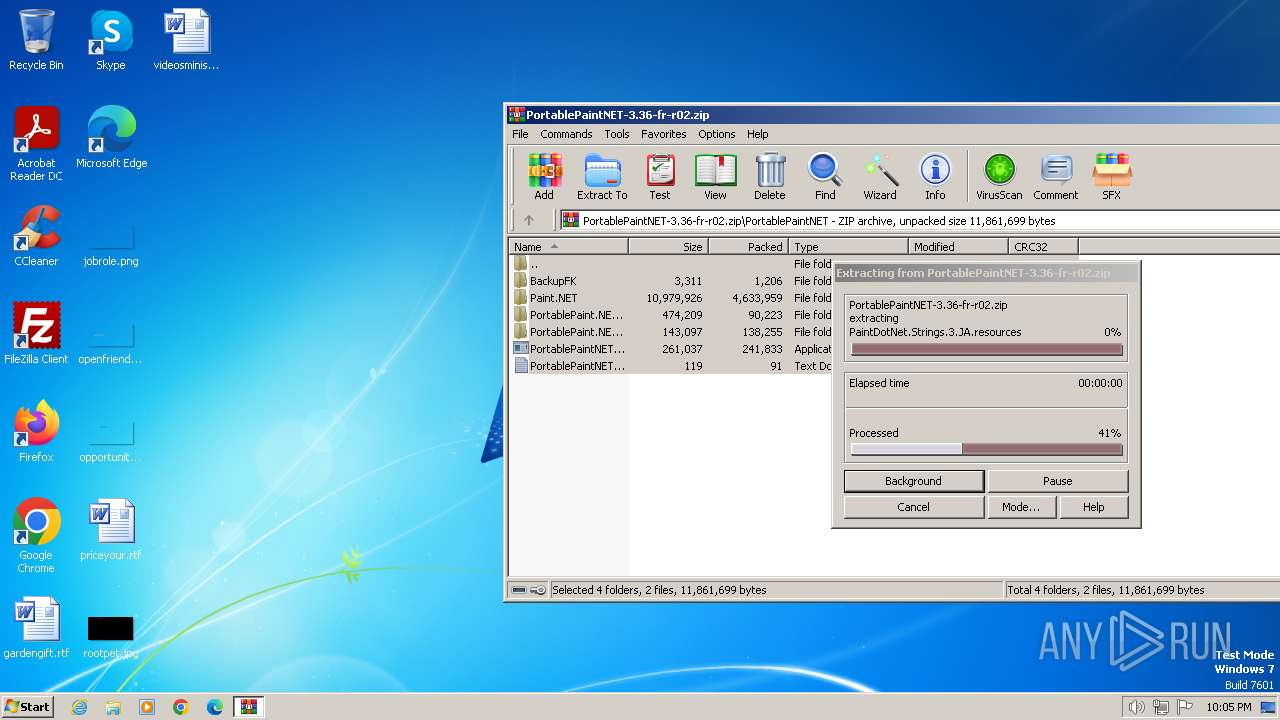Click the Test archive icon

click(x=660, y=177)
